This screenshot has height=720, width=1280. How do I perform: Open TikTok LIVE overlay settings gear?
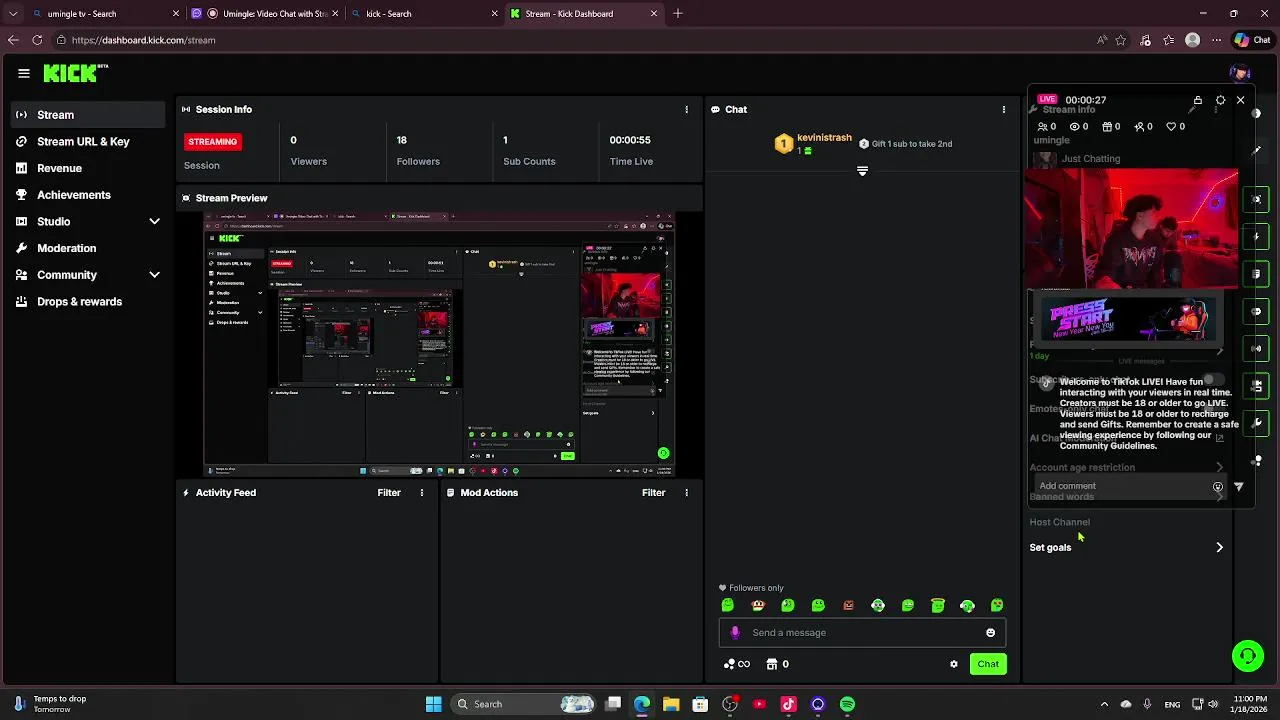[1220, 100]
